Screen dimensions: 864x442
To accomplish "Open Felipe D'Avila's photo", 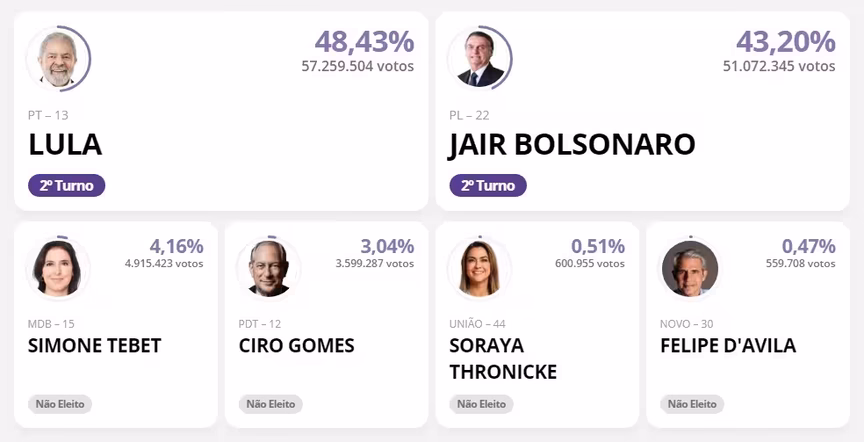I will pos(690,268).
